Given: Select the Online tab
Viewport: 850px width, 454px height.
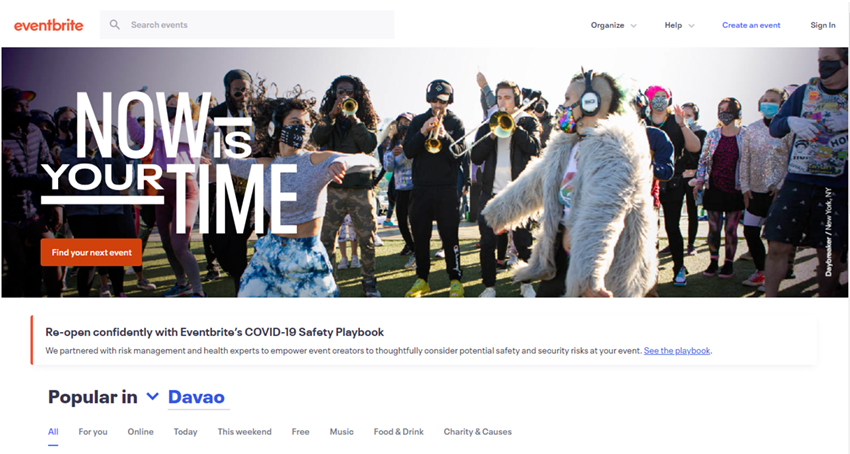Looking at the screenshot, I should [140, 432].
